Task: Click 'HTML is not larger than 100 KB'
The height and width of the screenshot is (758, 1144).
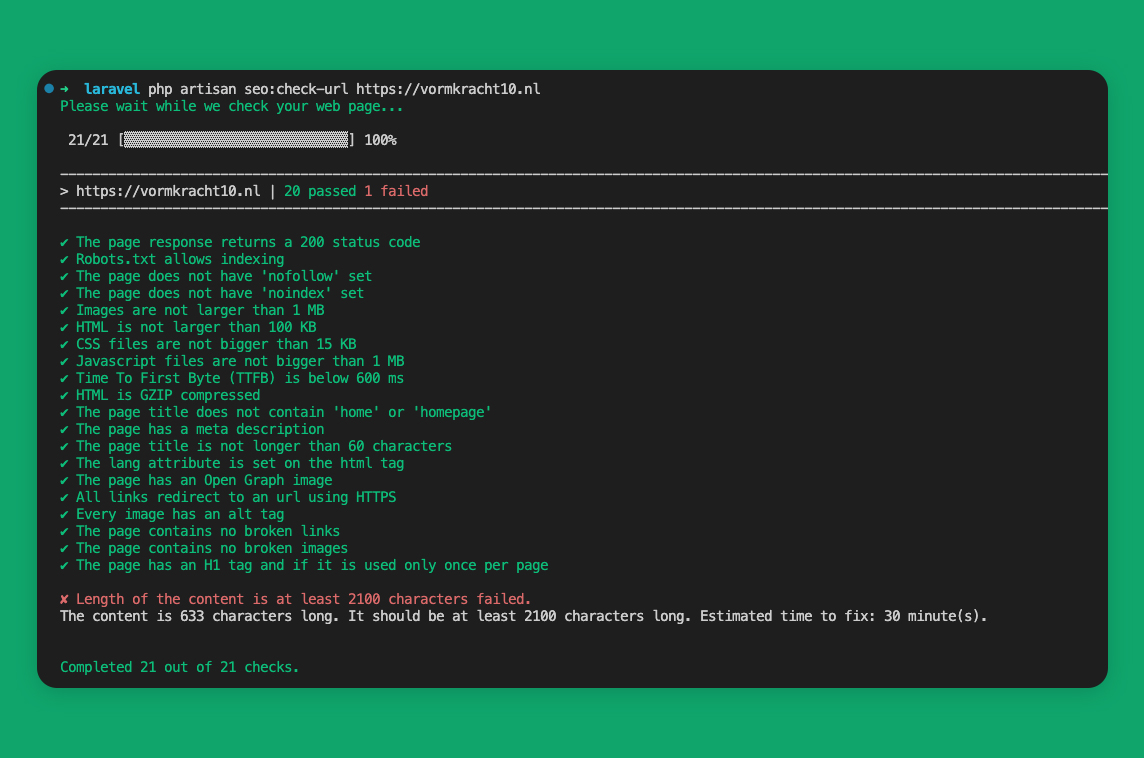Action: coord(196,328)
